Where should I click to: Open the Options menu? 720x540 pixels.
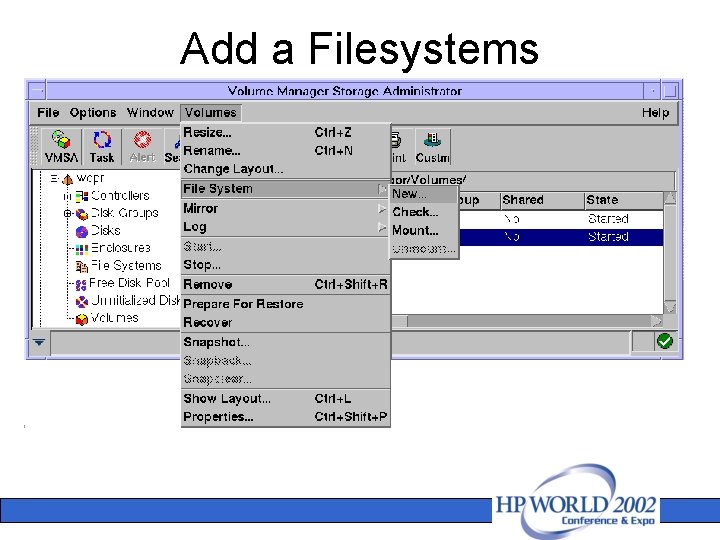pos(93,112)
